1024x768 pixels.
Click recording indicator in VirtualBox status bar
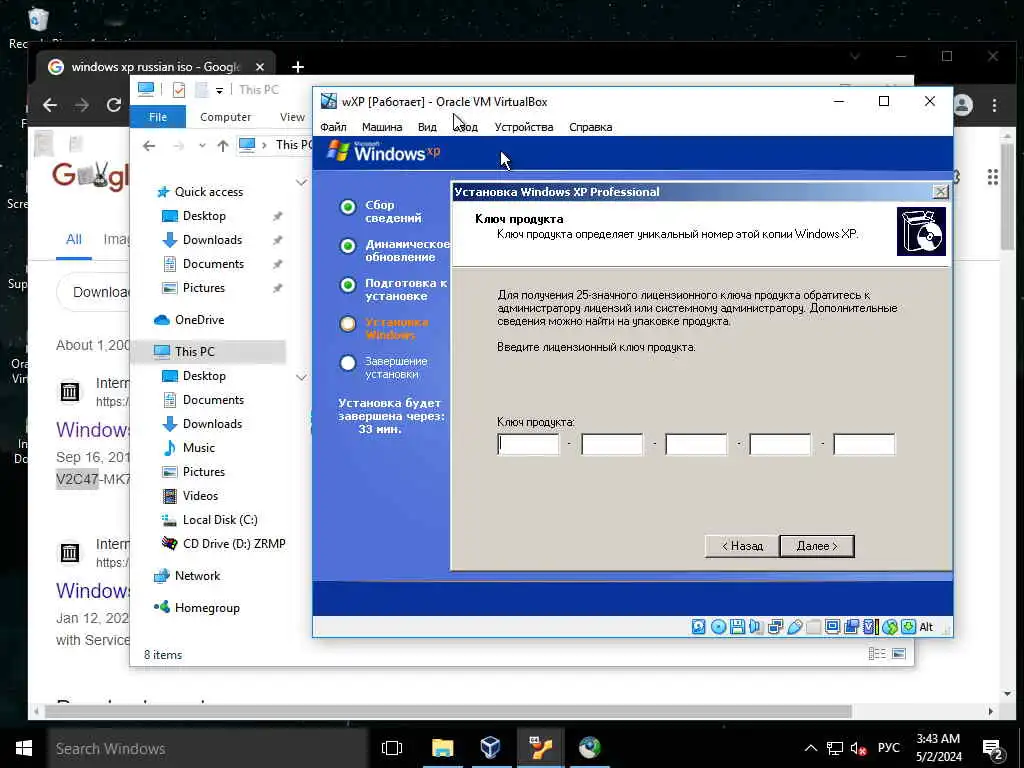[852, 627]
